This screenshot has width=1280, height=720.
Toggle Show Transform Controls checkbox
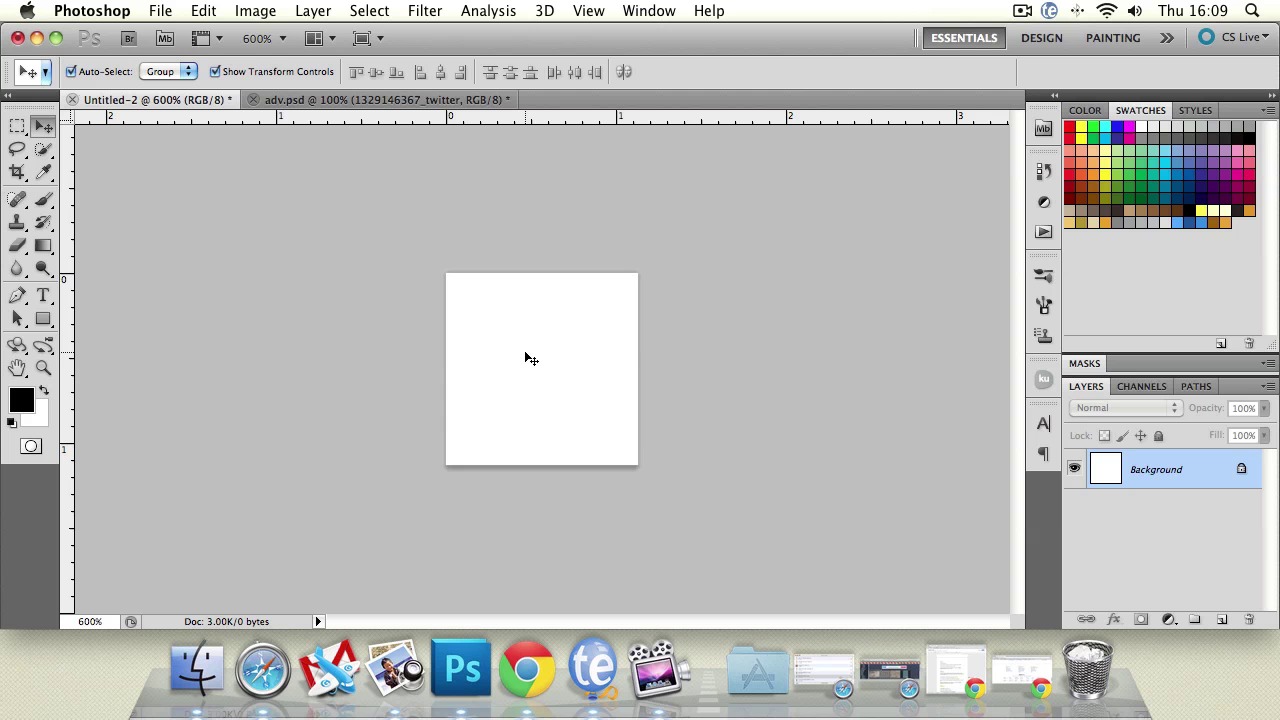(x=215, y=72)
